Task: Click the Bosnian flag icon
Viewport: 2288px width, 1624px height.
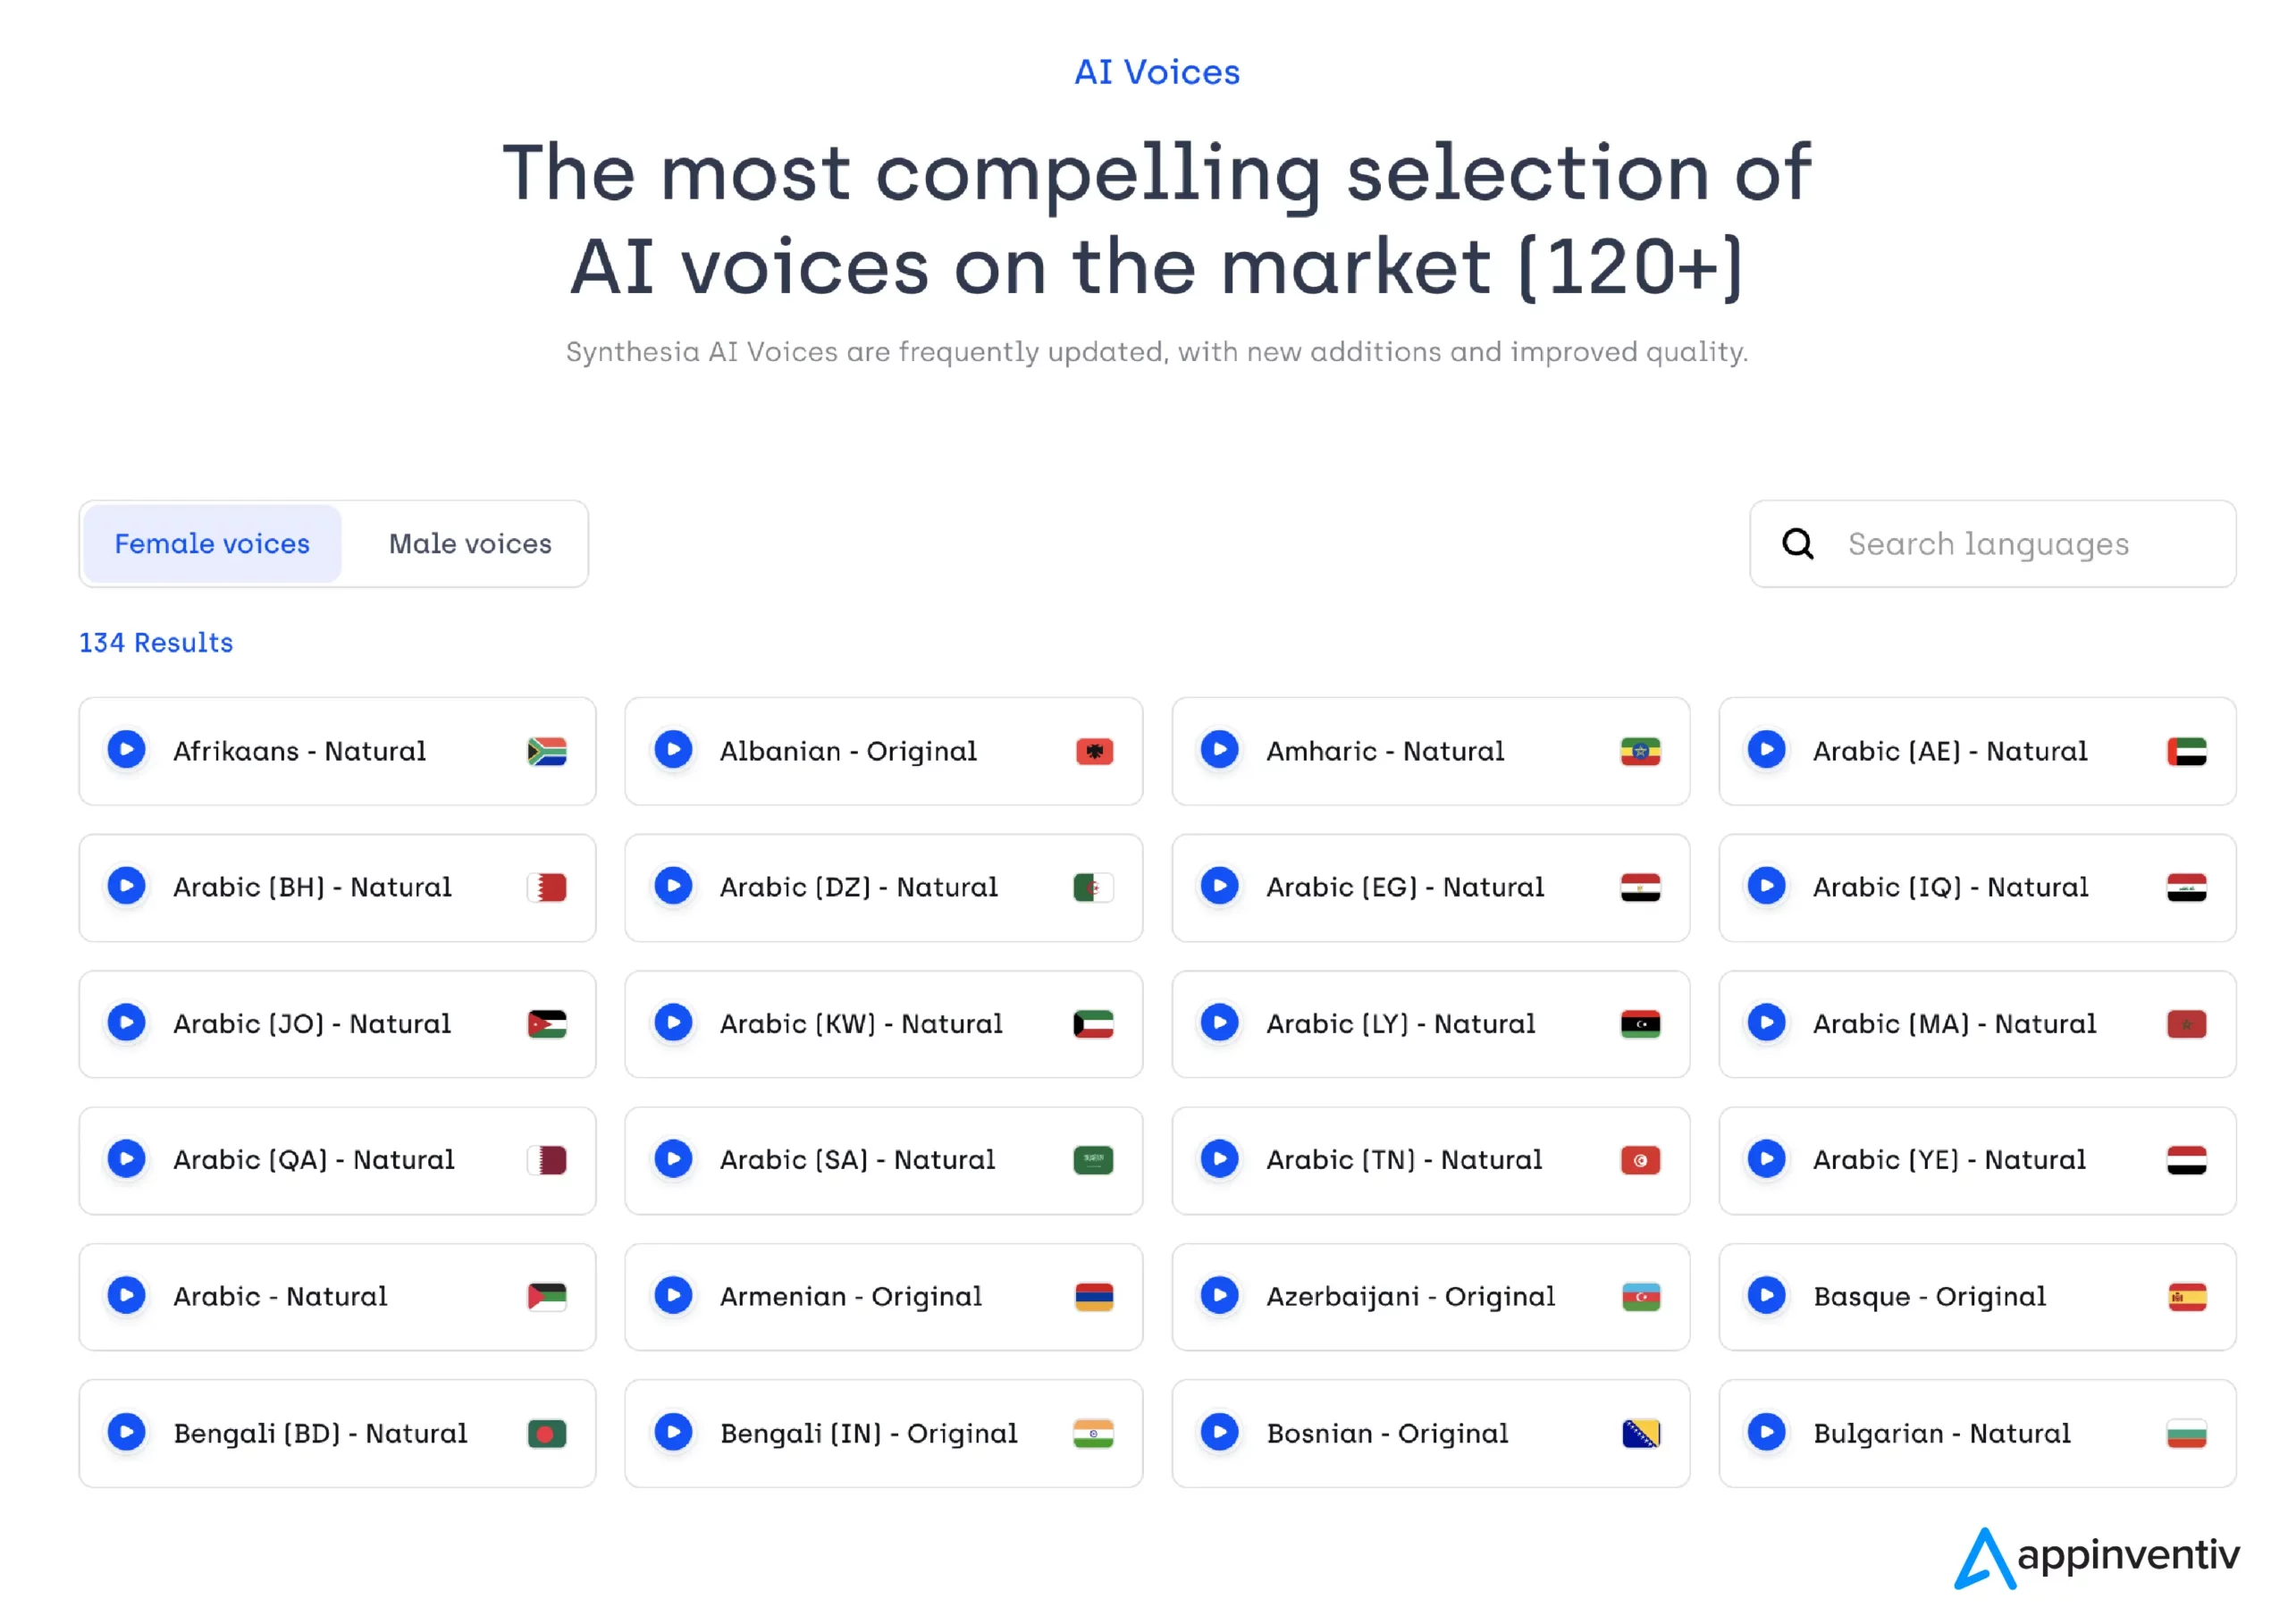Action: click(1640, 1433)
